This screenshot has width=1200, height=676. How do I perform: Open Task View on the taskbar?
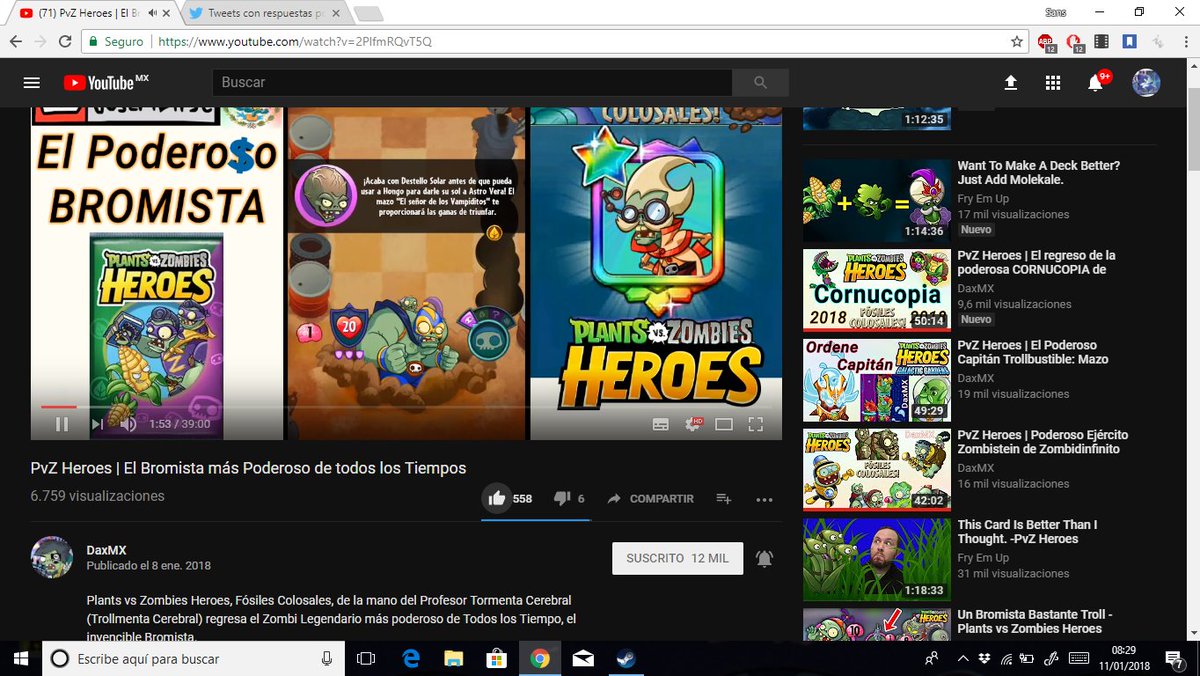(x=366, y=658)
